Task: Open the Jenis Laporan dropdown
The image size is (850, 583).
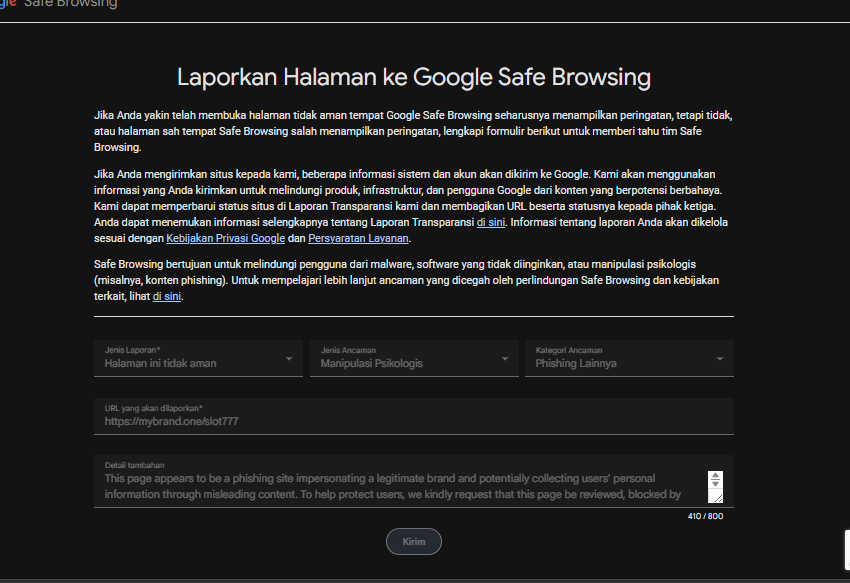Action: 198,358
